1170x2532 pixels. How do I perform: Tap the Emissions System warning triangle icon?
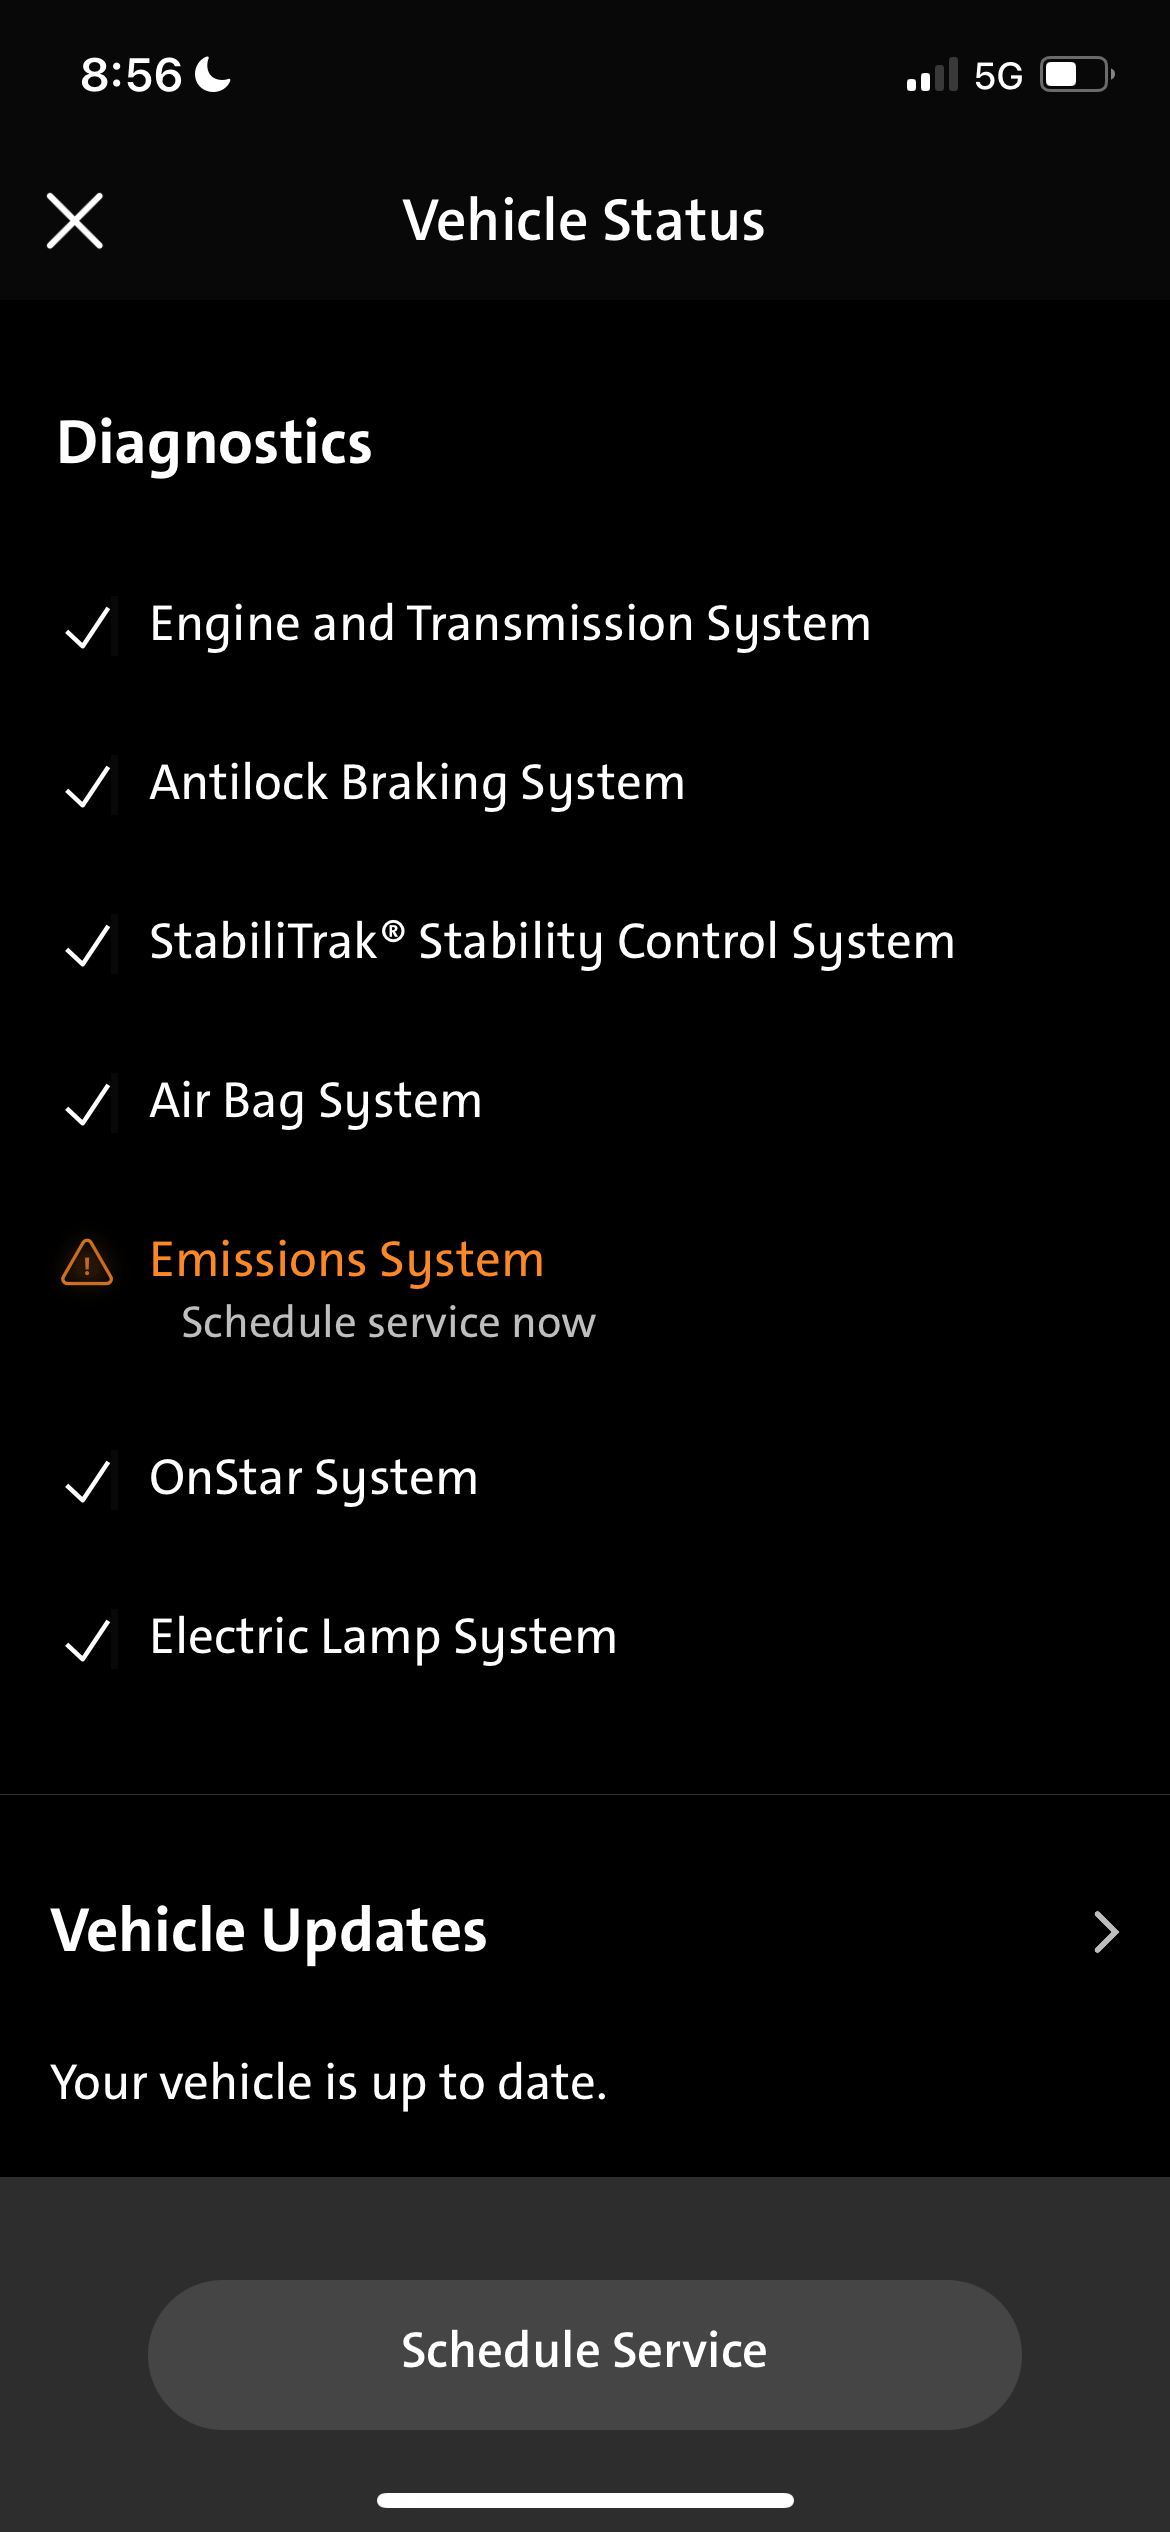point(87,1262)
